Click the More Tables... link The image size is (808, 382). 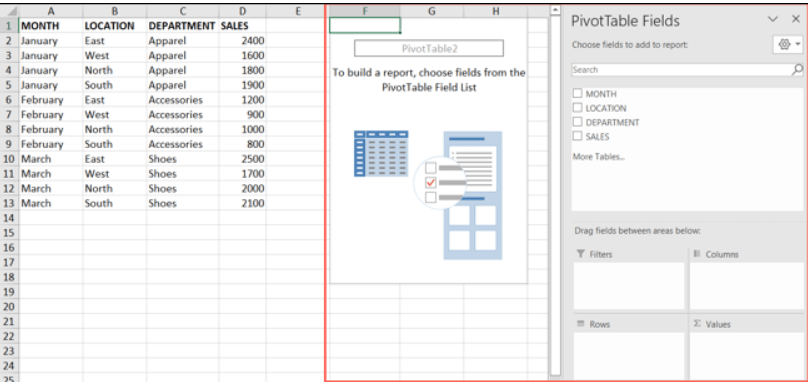(x=598, y=157)
